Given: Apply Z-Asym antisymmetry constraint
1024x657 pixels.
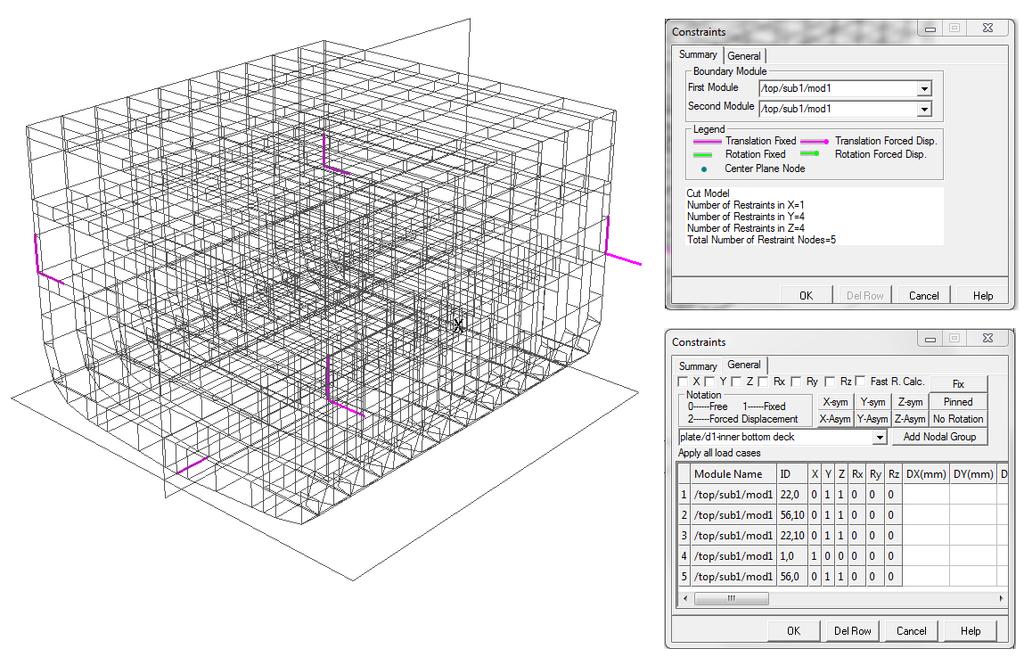Looking at the screenshot, I should point(910,419).
